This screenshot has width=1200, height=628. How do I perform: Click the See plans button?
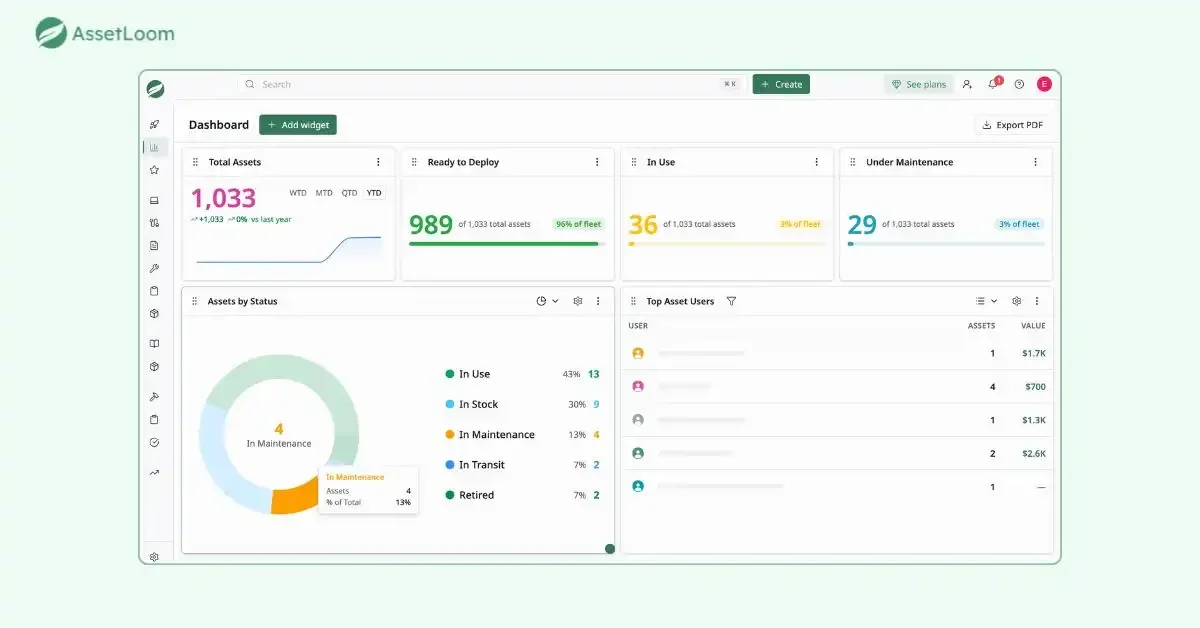(x=918, y=84)
